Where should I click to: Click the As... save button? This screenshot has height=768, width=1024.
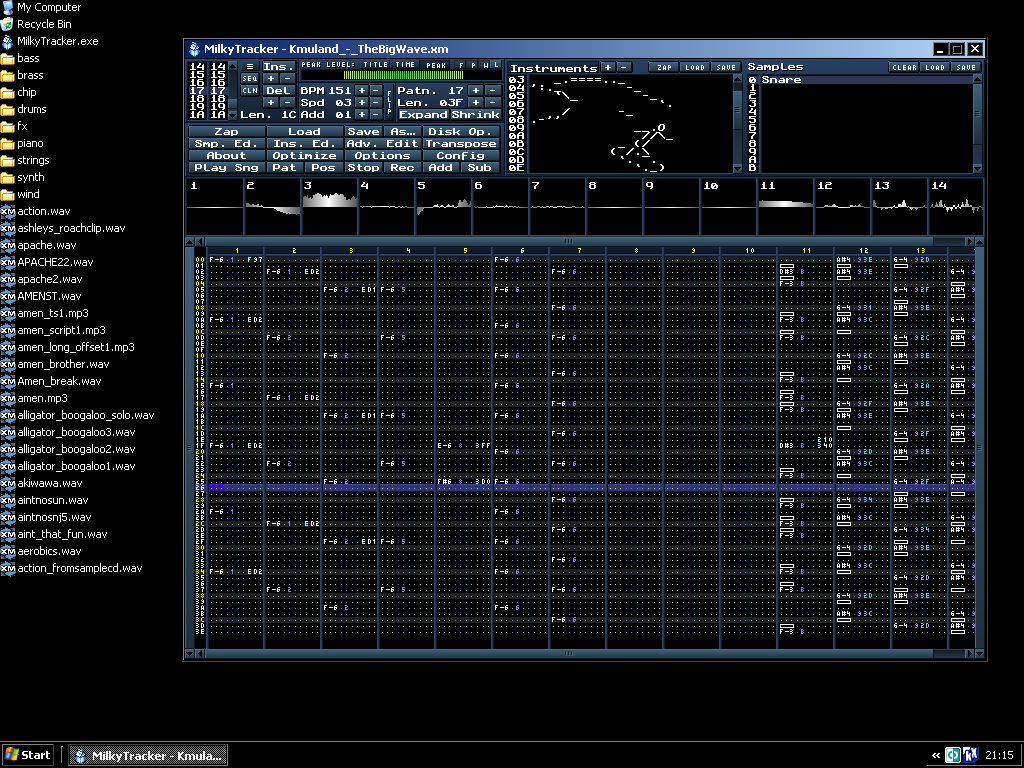point(402,131)
